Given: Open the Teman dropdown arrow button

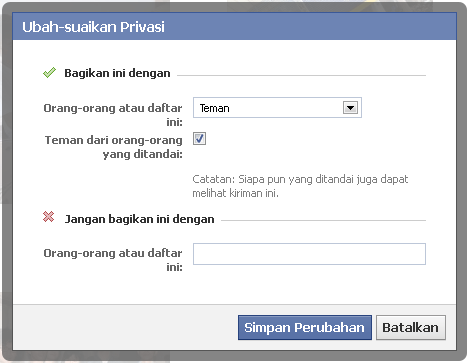Looking at the screenshot, I should coord(350,108).
